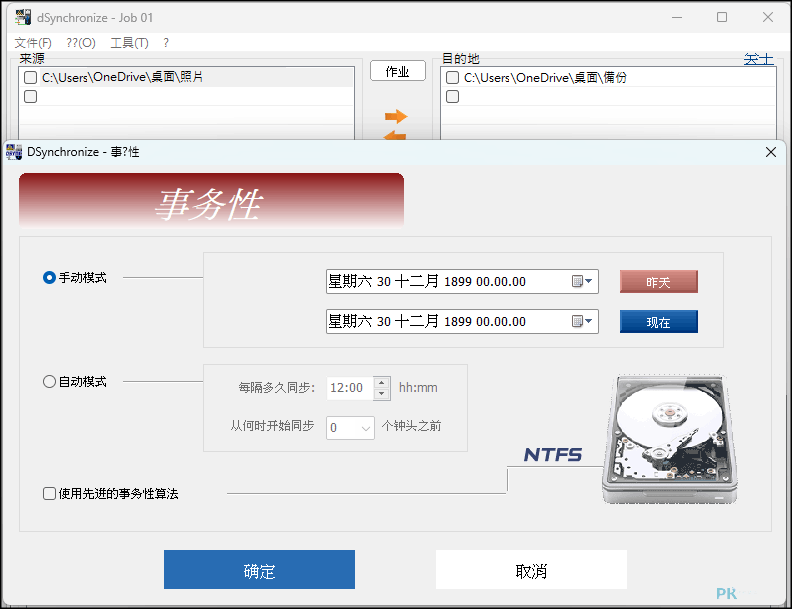Click the second date-time field text
792x609 pixels.
pyautogui.click(x=427, y=321)
